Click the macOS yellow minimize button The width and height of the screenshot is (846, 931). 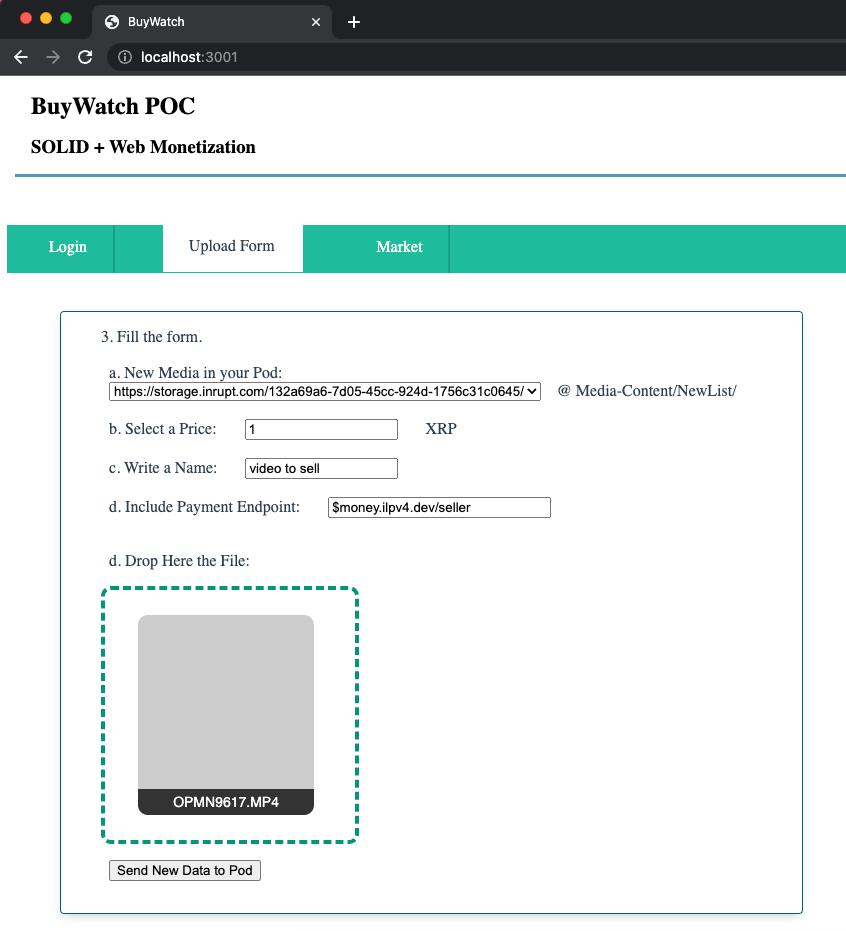click(46, 18)
